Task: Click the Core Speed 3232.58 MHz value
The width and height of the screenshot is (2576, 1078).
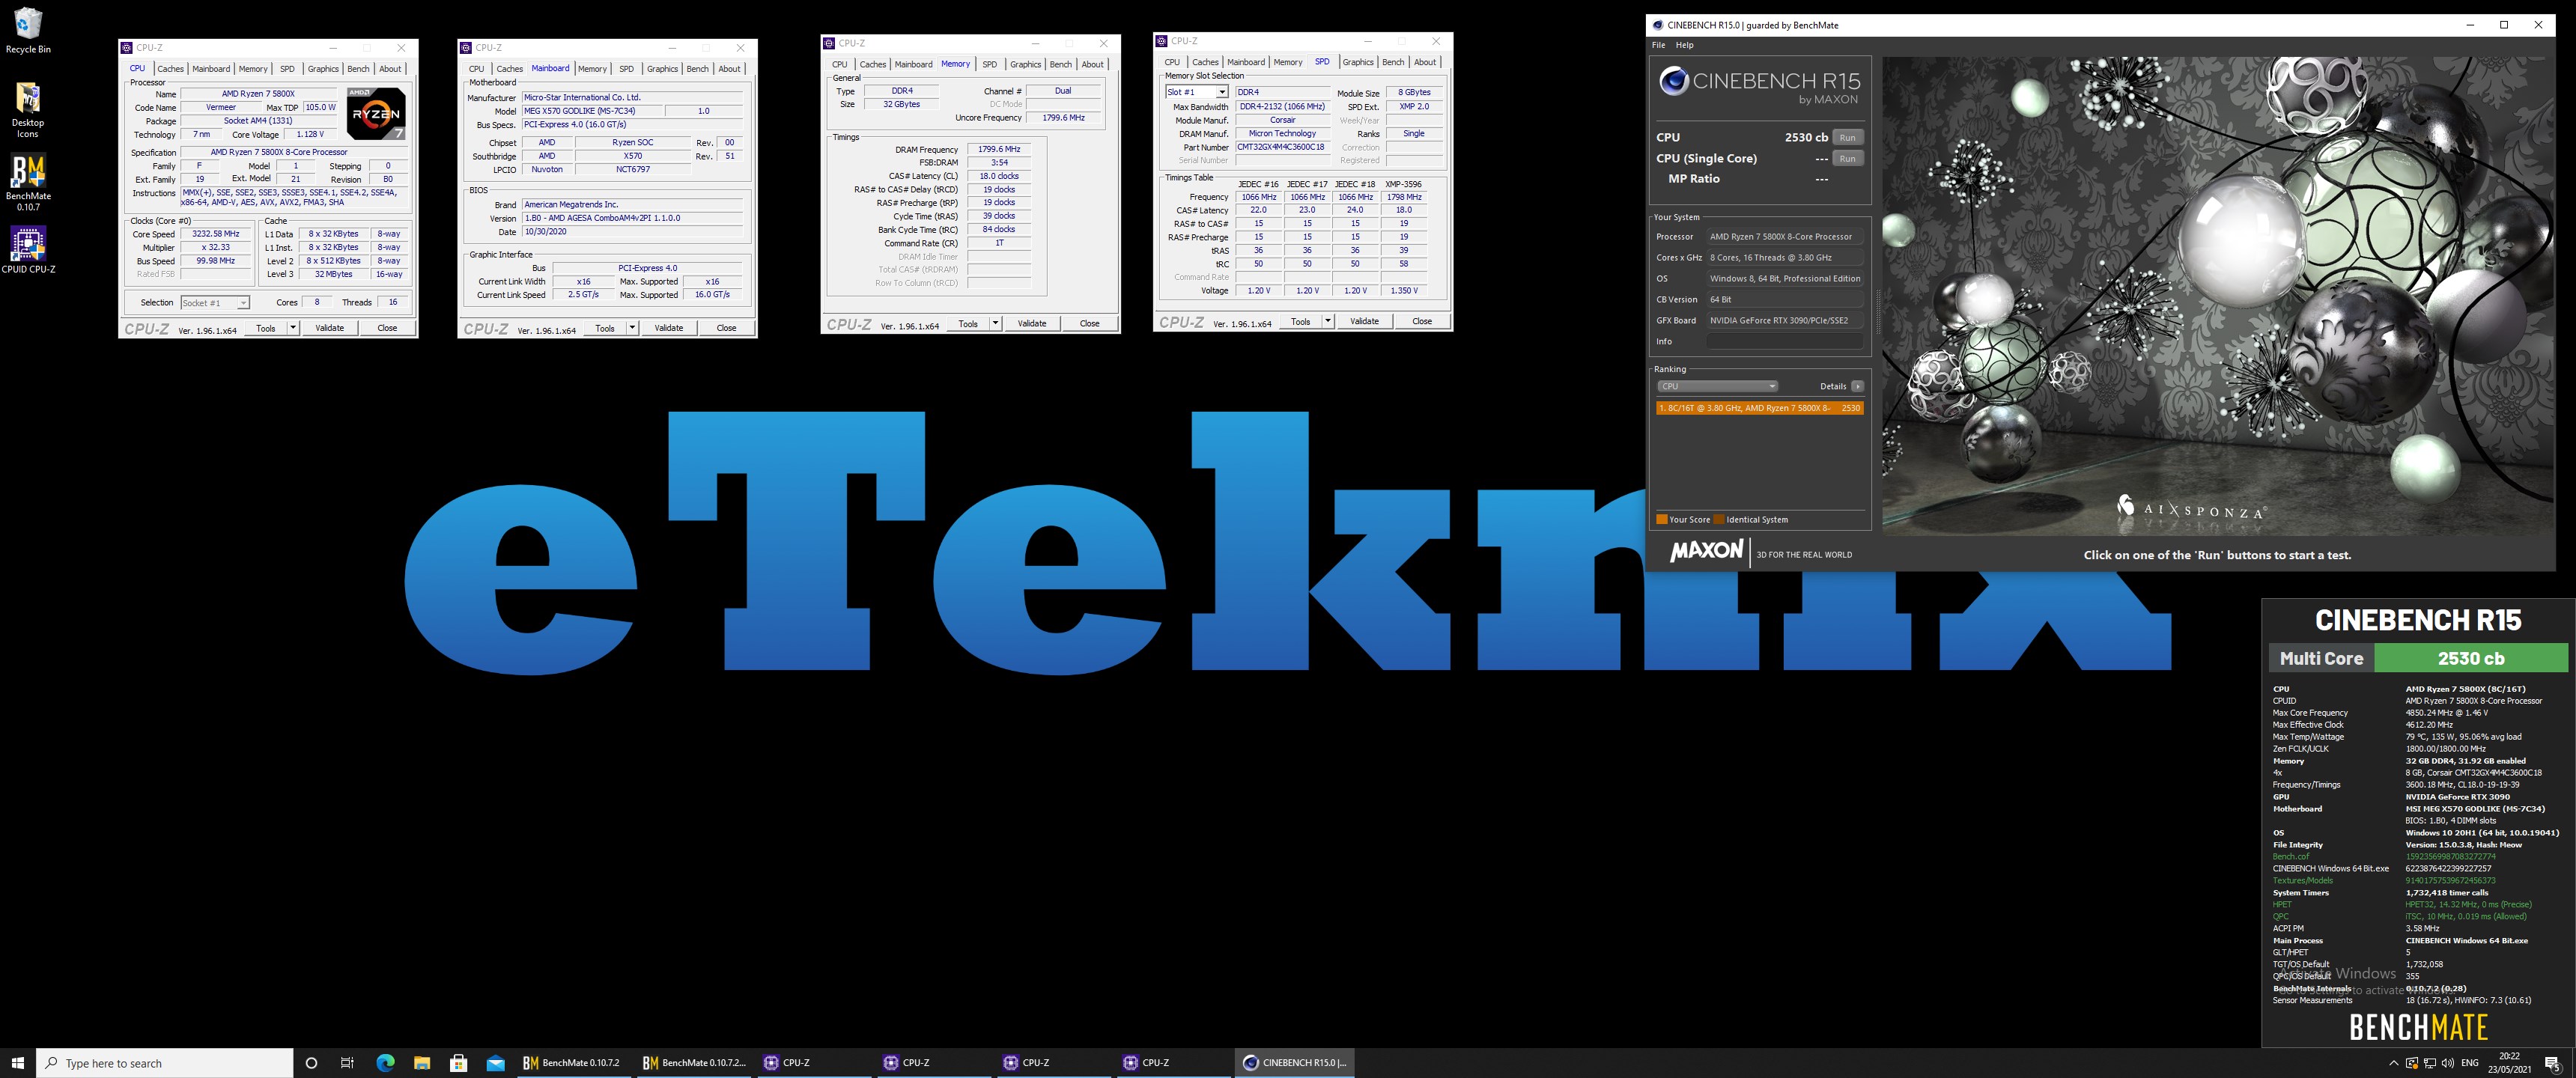Action: (216, 234)
